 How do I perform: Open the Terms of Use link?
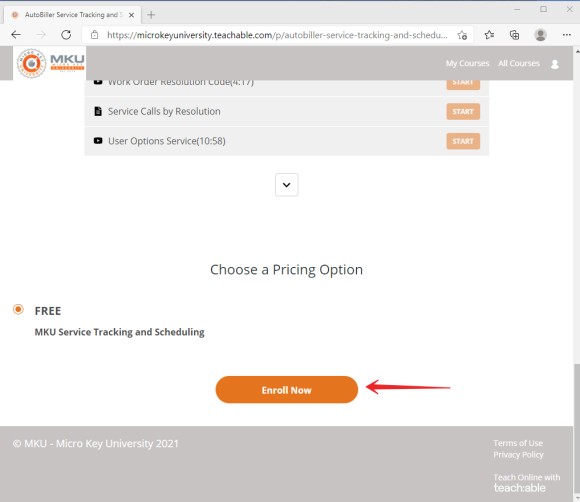tap(518, 443)
